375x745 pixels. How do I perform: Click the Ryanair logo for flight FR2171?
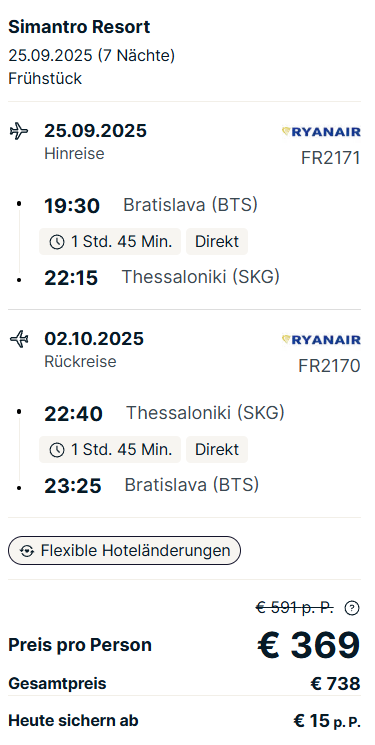point(321,132)
